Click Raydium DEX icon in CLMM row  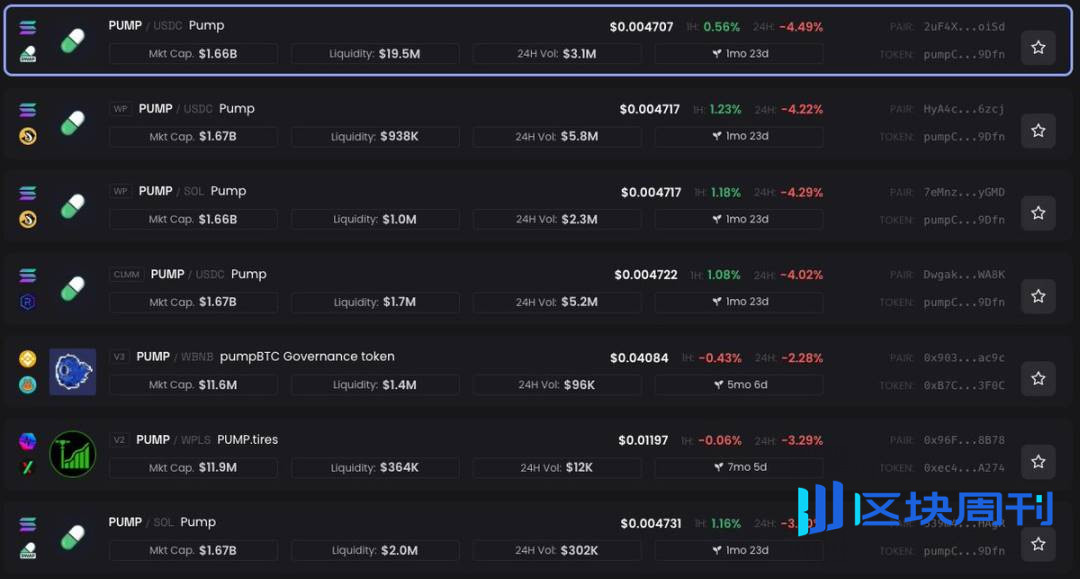pyautogui.click(x=28, y=302)
